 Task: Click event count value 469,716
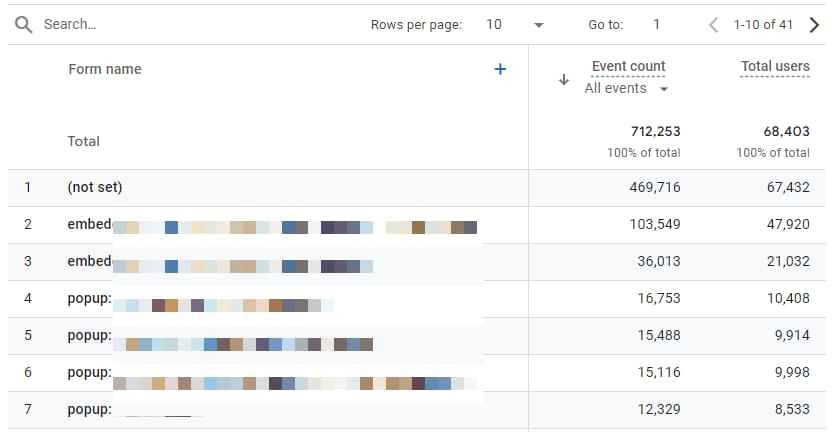pos(648,187)
